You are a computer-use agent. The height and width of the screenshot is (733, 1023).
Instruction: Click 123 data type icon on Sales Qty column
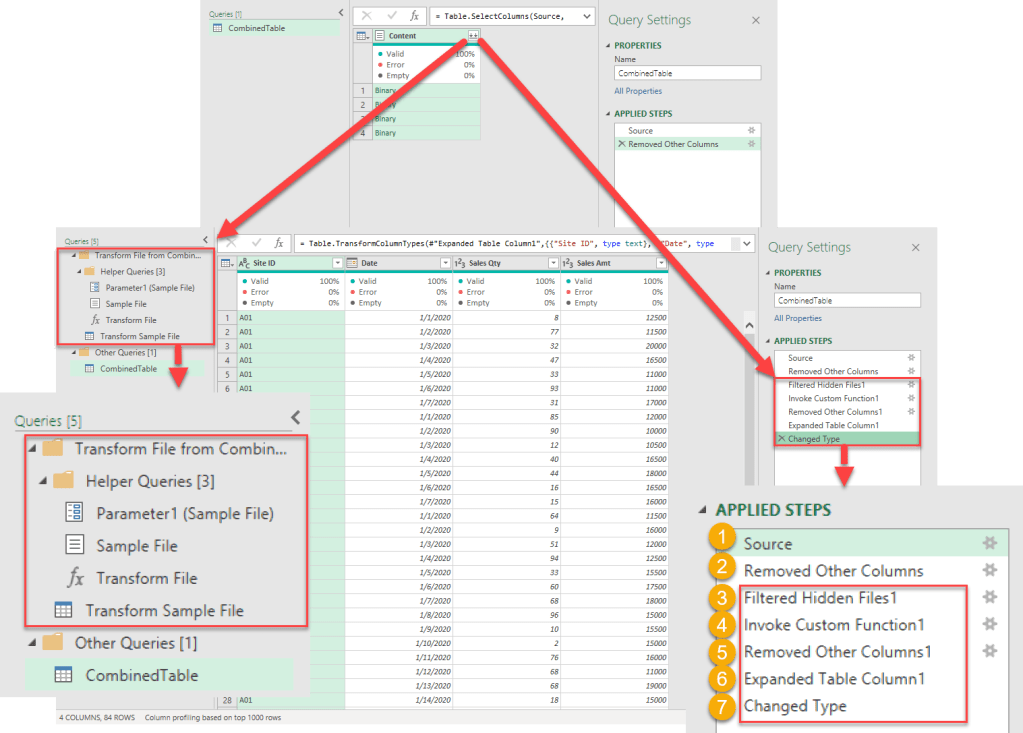pyautogui.click(x=459, y=263)
